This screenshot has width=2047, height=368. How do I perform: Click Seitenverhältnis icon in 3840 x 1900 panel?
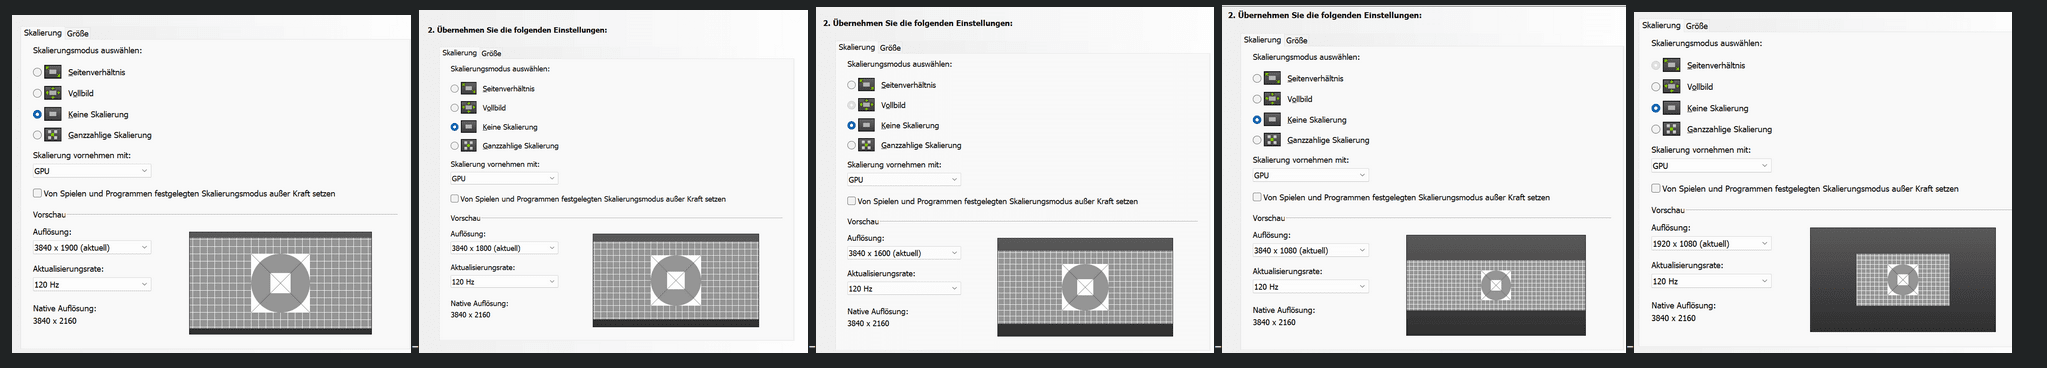coord(54,72)
